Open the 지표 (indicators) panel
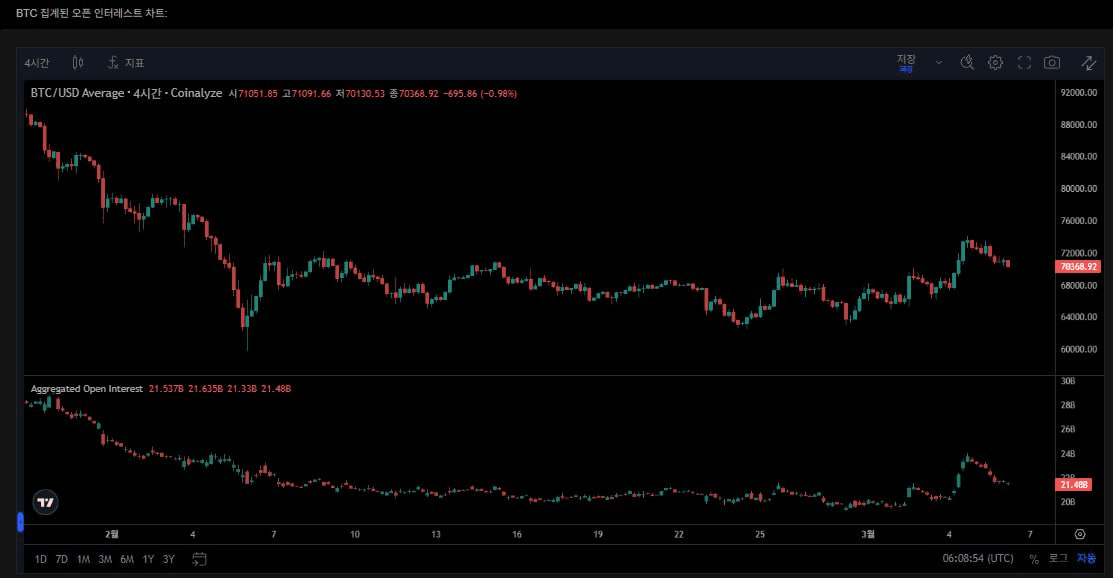This screenshot has width=1113, height=578. coord(125,62)
